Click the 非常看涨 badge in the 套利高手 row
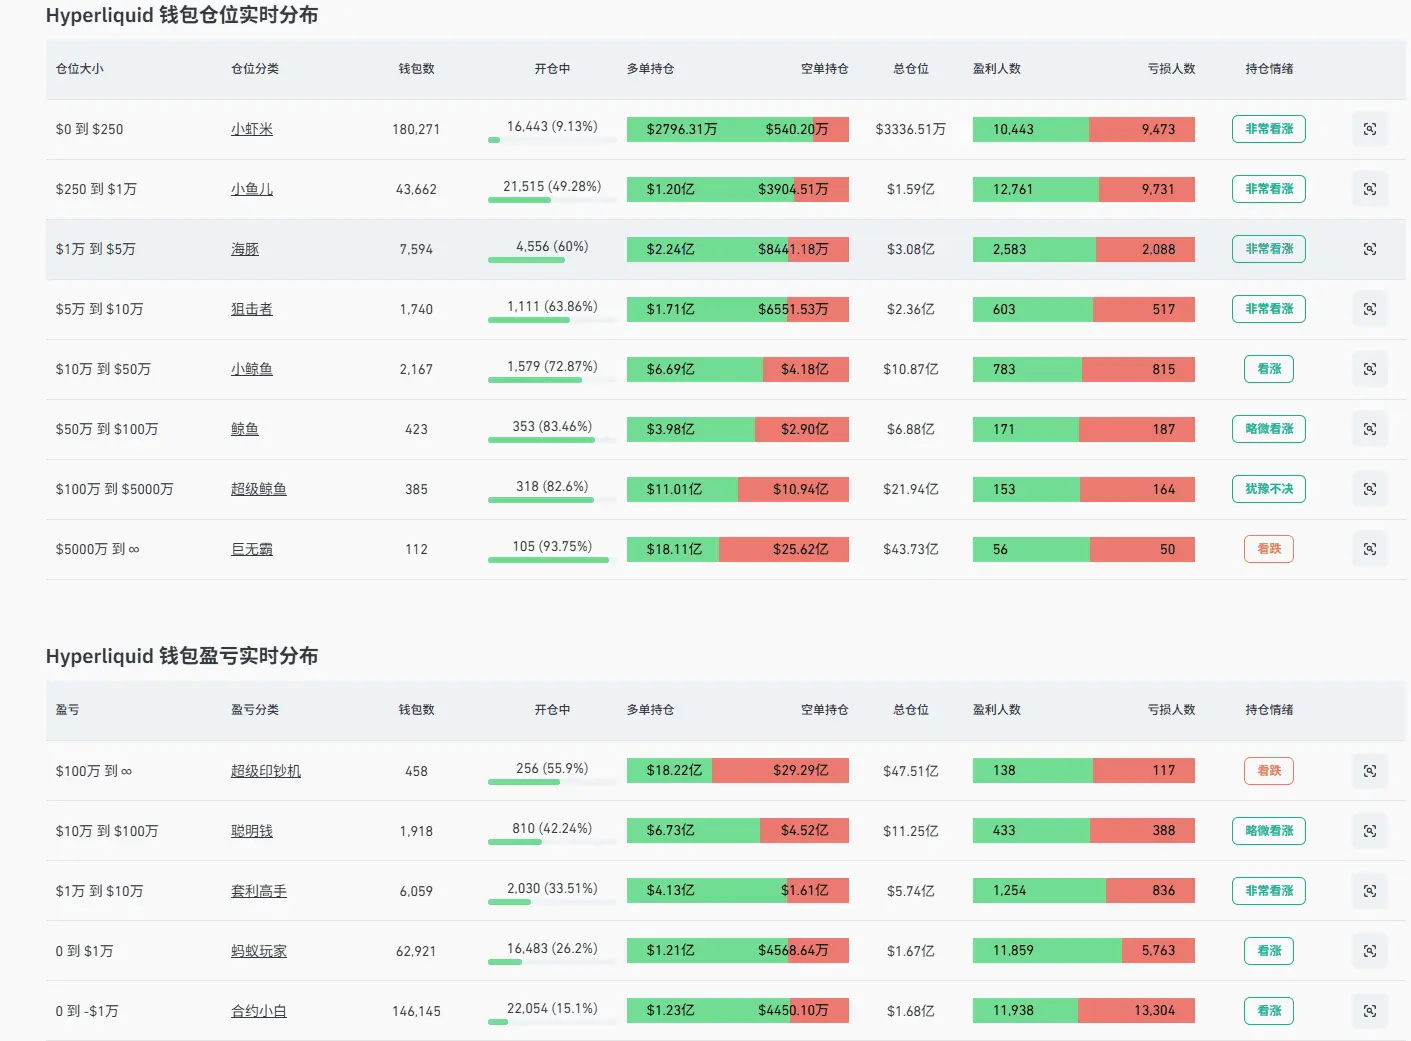This screenshot has height=1041, width=1411. coord(1269,891)
